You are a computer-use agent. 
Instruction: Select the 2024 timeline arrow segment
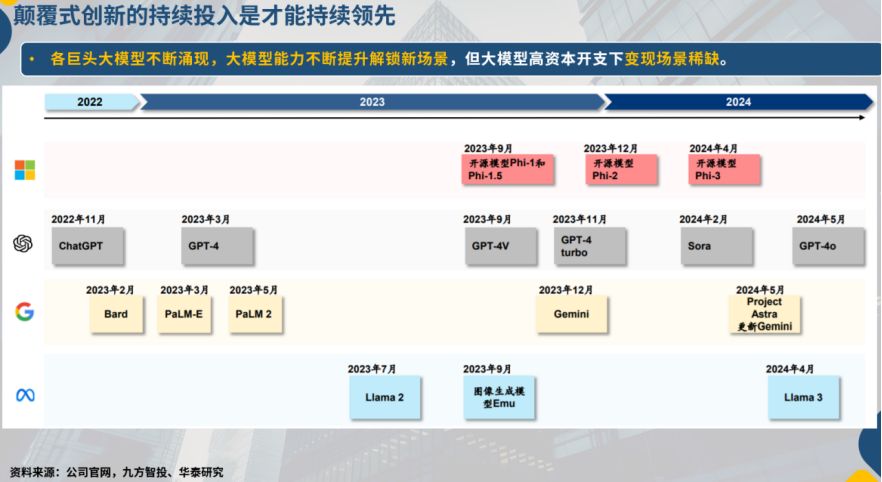739,102
